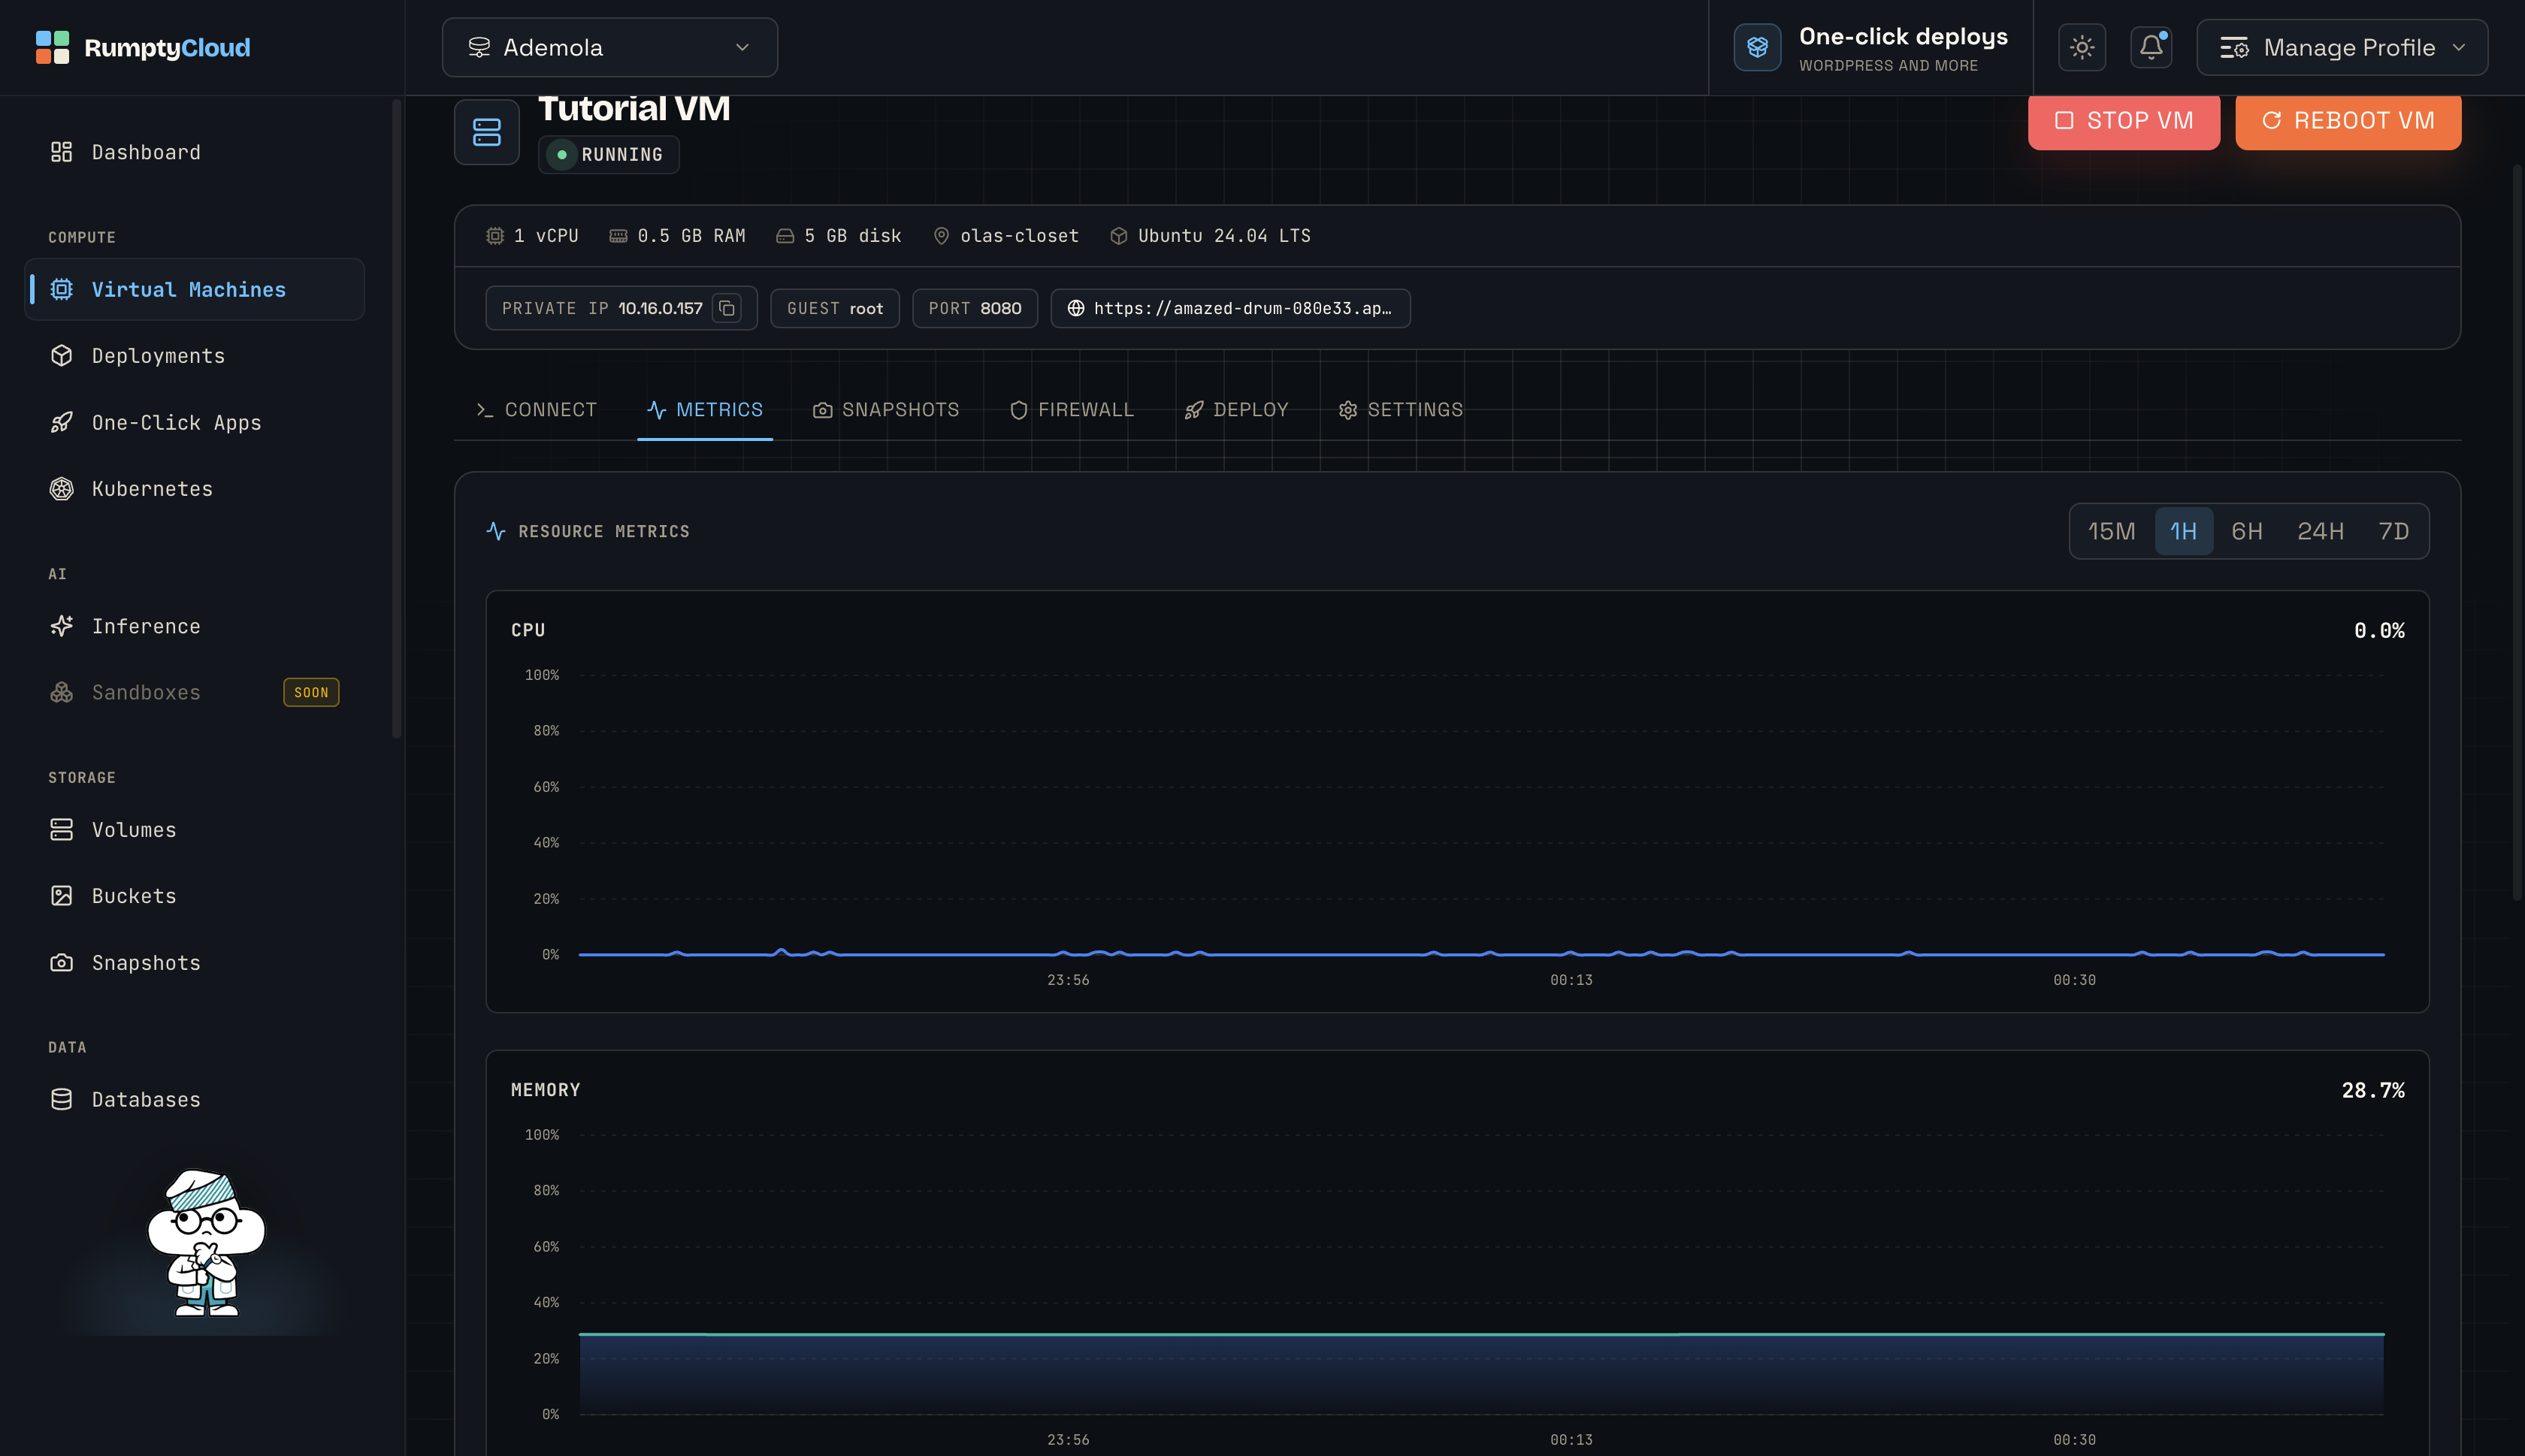
Task: Switch to the DEPLOY tab
Action: click(1236, 410)
